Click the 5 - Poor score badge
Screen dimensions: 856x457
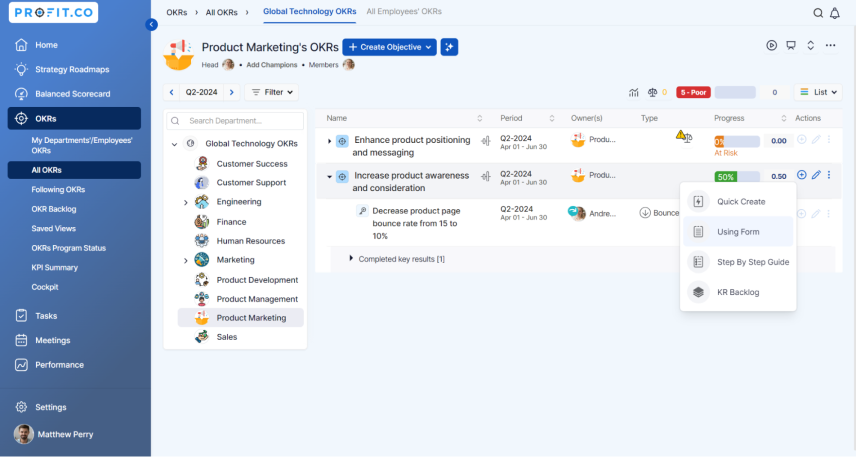(x=693, y=92)
